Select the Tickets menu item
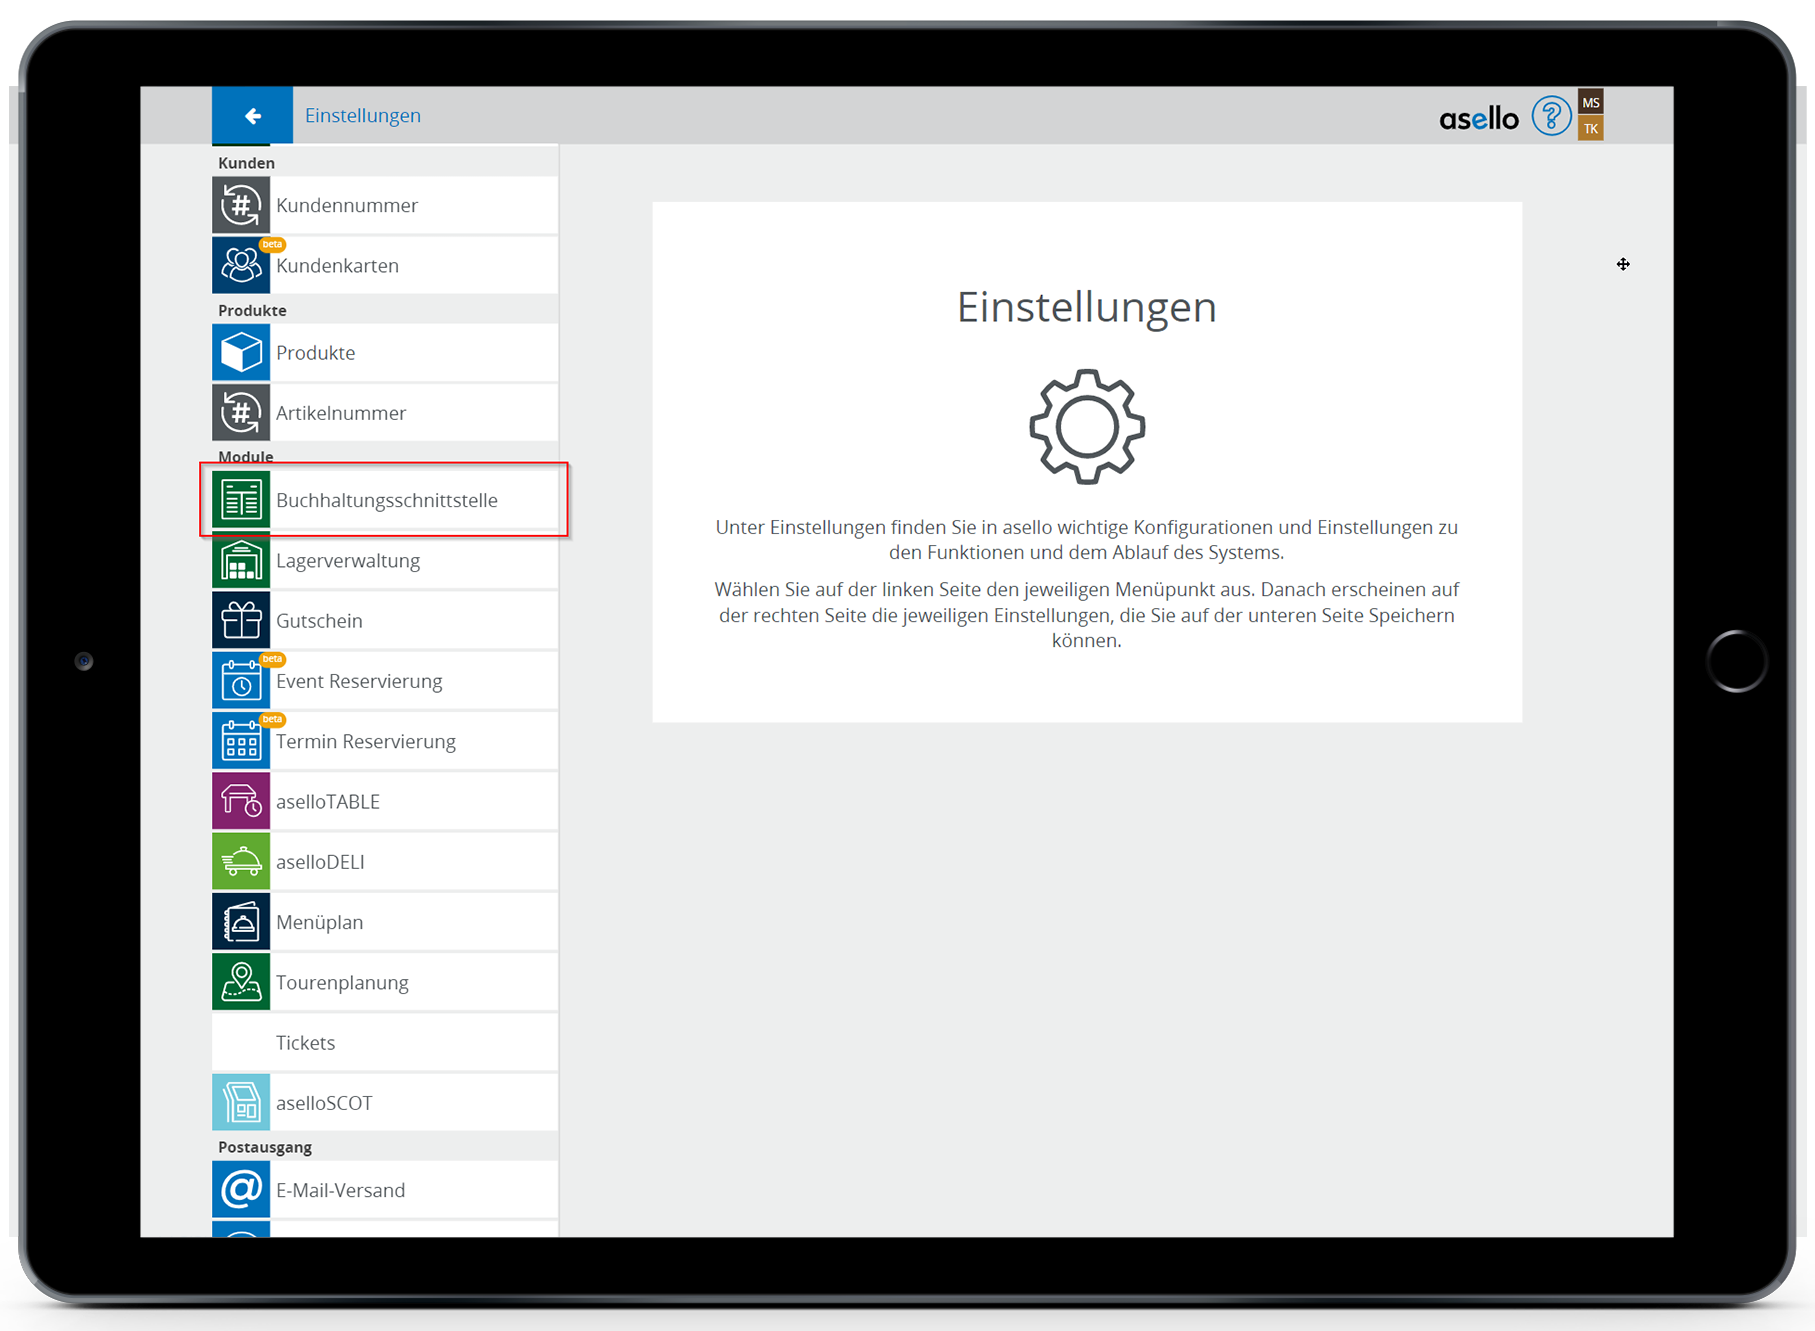Screen dimensions: 1815x1331 [x=306, y=1043]
